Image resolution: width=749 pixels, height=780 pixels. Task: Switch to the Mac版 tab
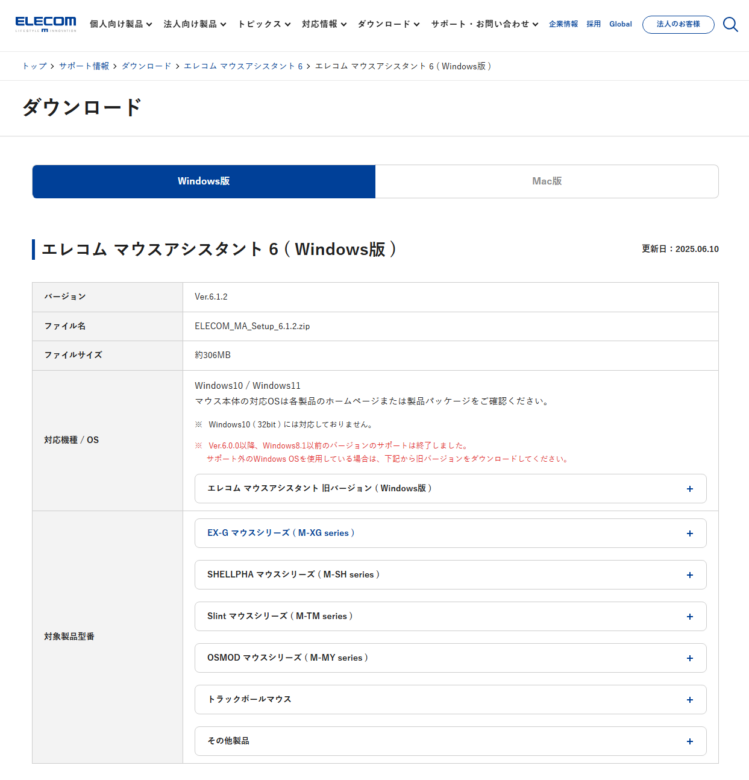click(x=547, y=182)
